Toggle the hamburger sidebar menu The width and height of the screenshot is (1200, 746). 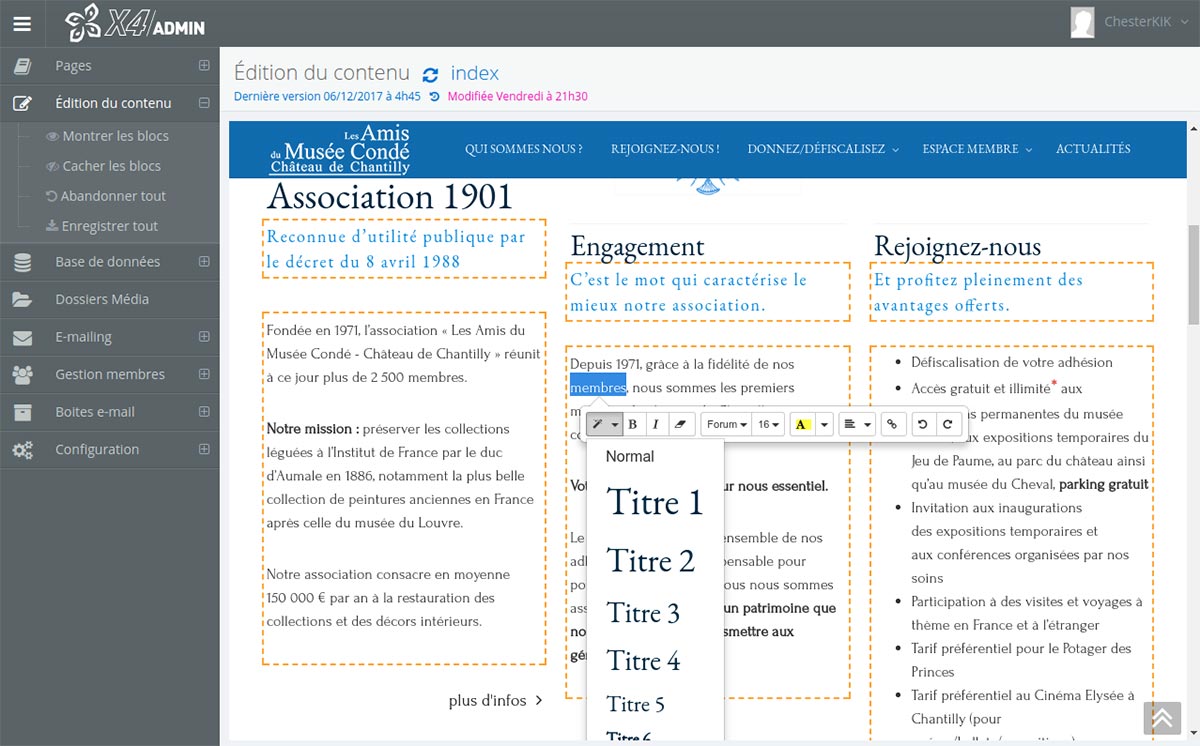[22, 22]
